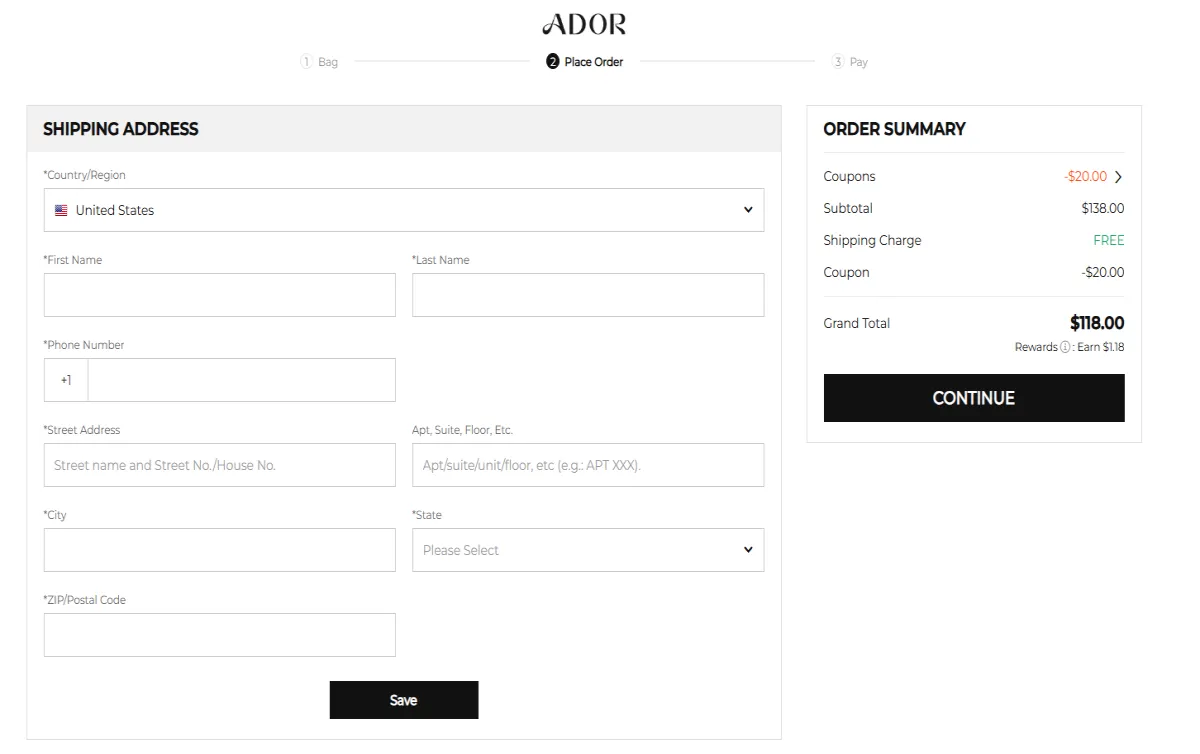Open the State selection dropdown
This screenshot has width=1200, height=754.
click(588, 550)
